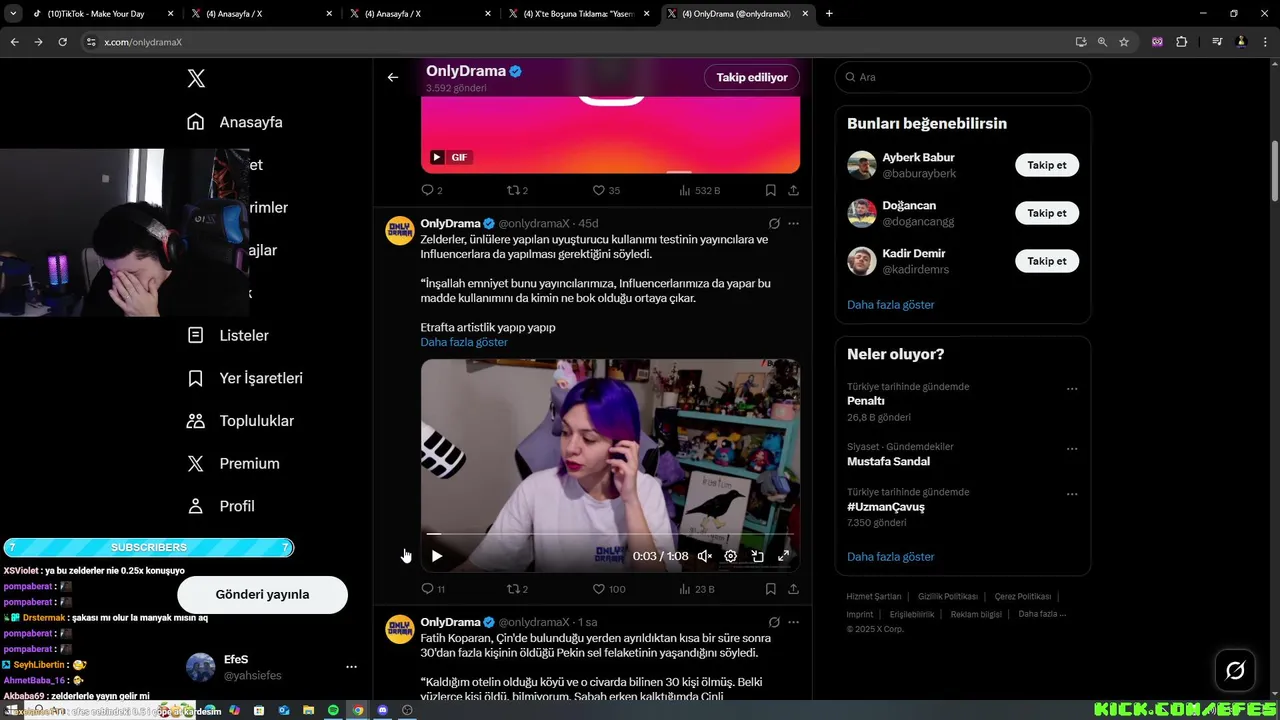
Task: Open a new browser tab
Action: (829, 14)
